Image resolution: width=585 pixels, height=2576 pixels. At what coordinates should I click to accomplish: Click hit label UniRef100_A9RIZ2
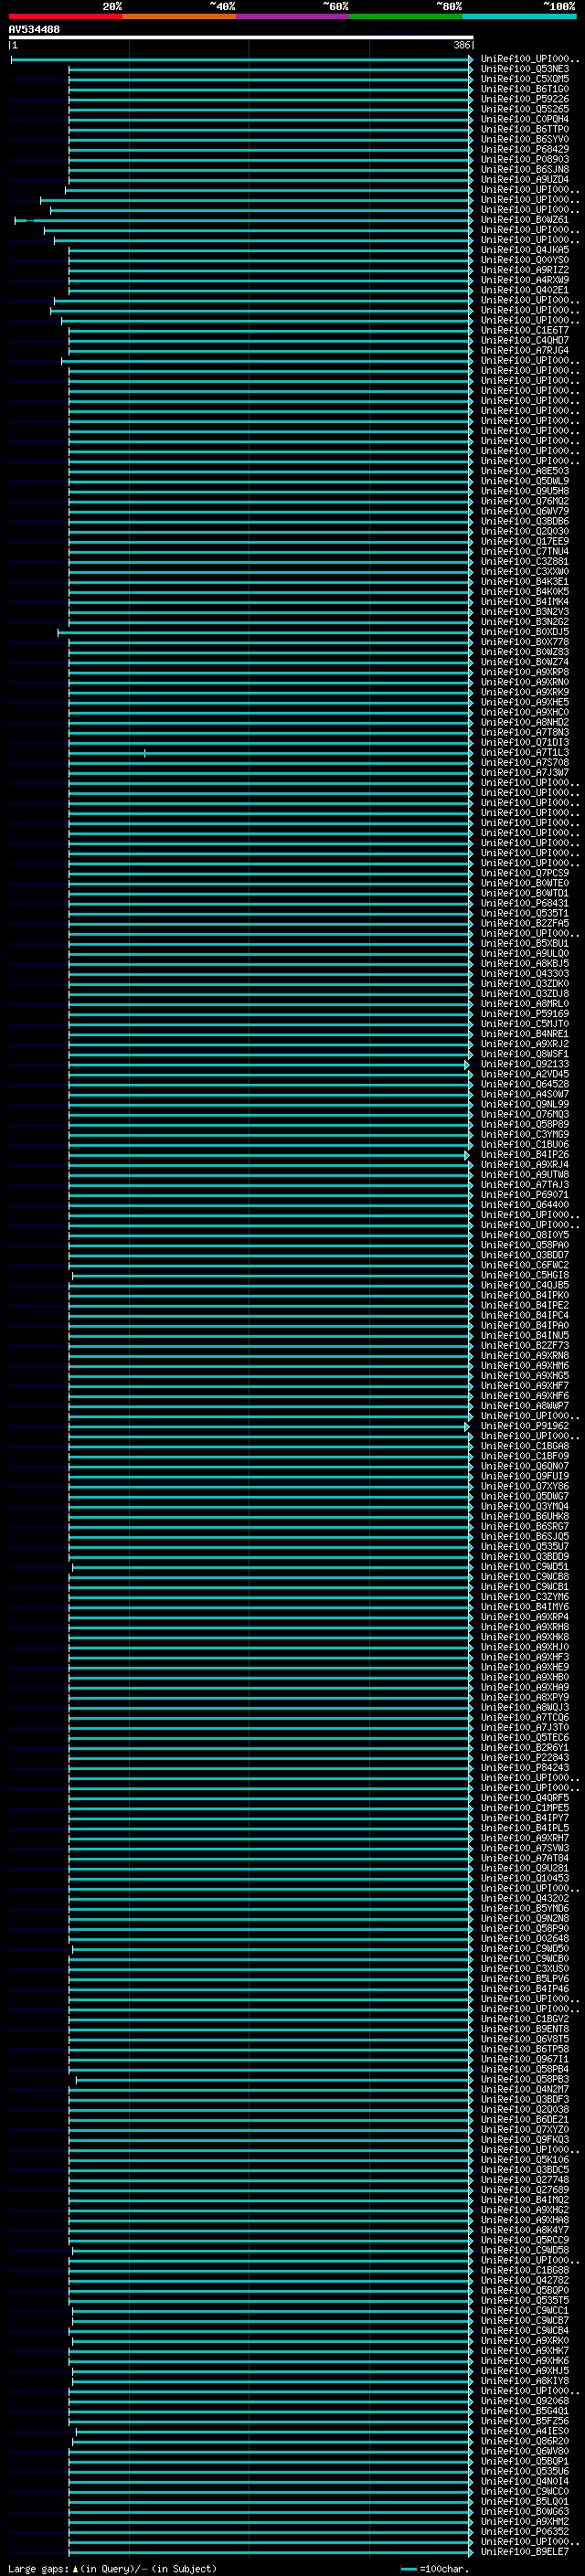point(524,270)
